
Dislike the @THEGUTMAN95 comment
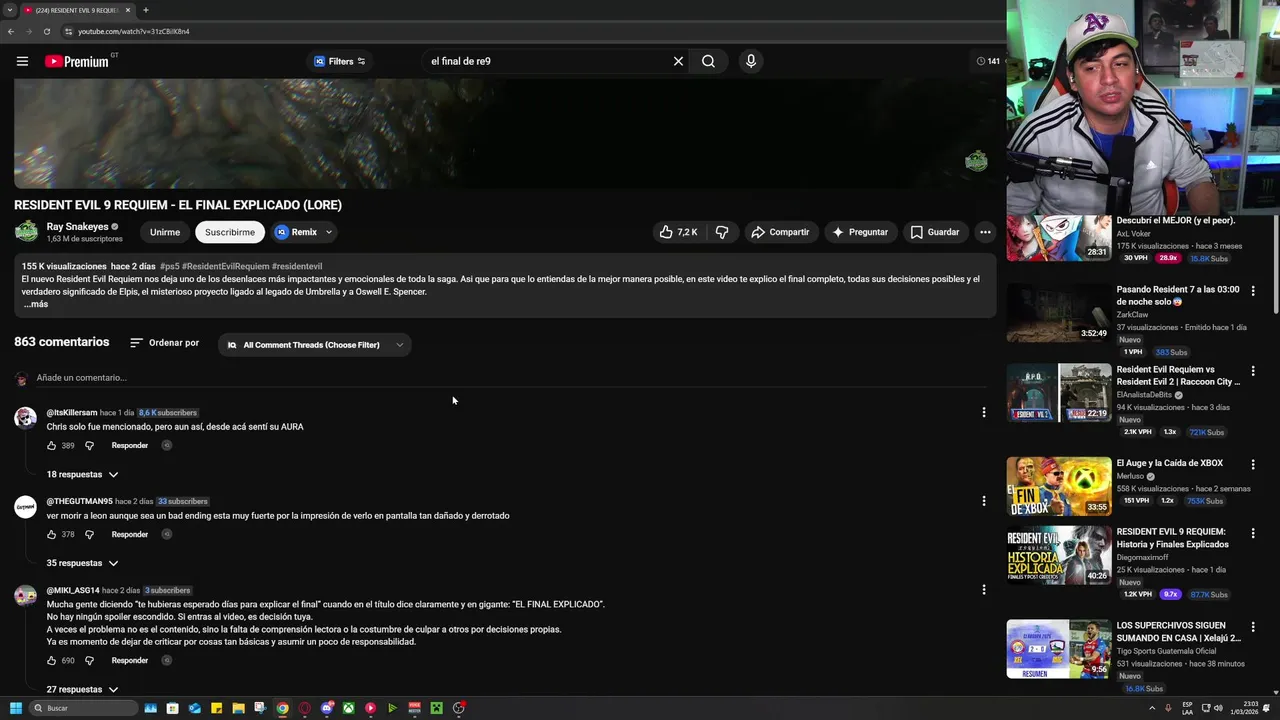click(89, 534)
